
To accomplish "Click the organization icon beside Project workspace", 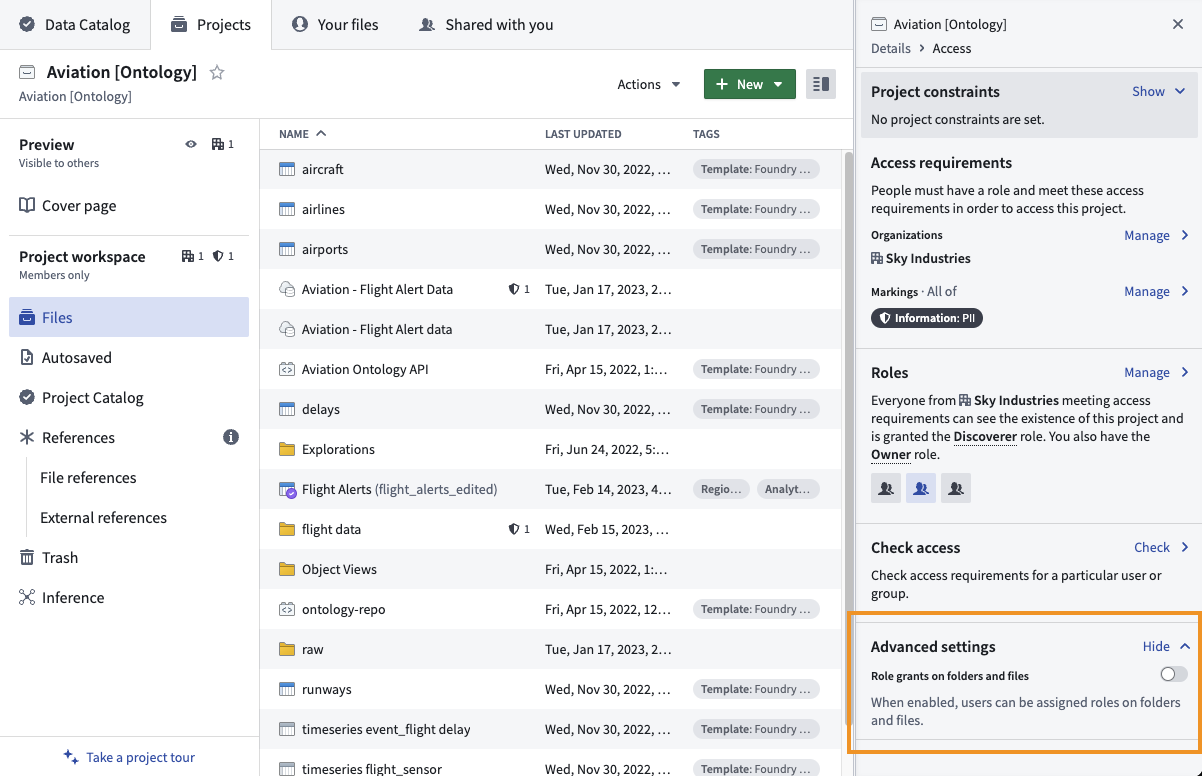I will point(187,256).
